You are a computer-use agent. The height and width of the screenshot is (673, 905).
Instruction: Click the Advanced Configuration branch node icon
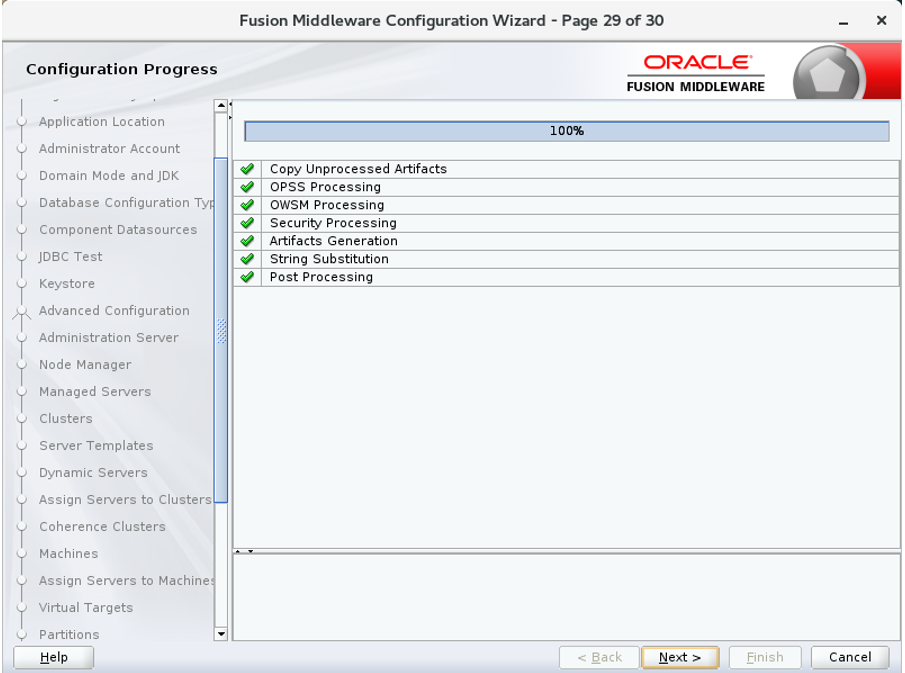(x=22, y=312)
